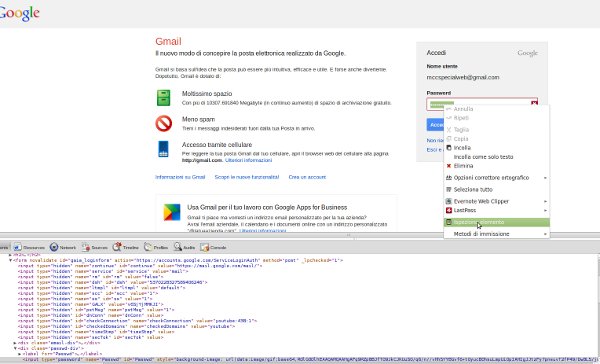Click the Google logo in the header
Viewport: 600px width, 364px height.
20,14
